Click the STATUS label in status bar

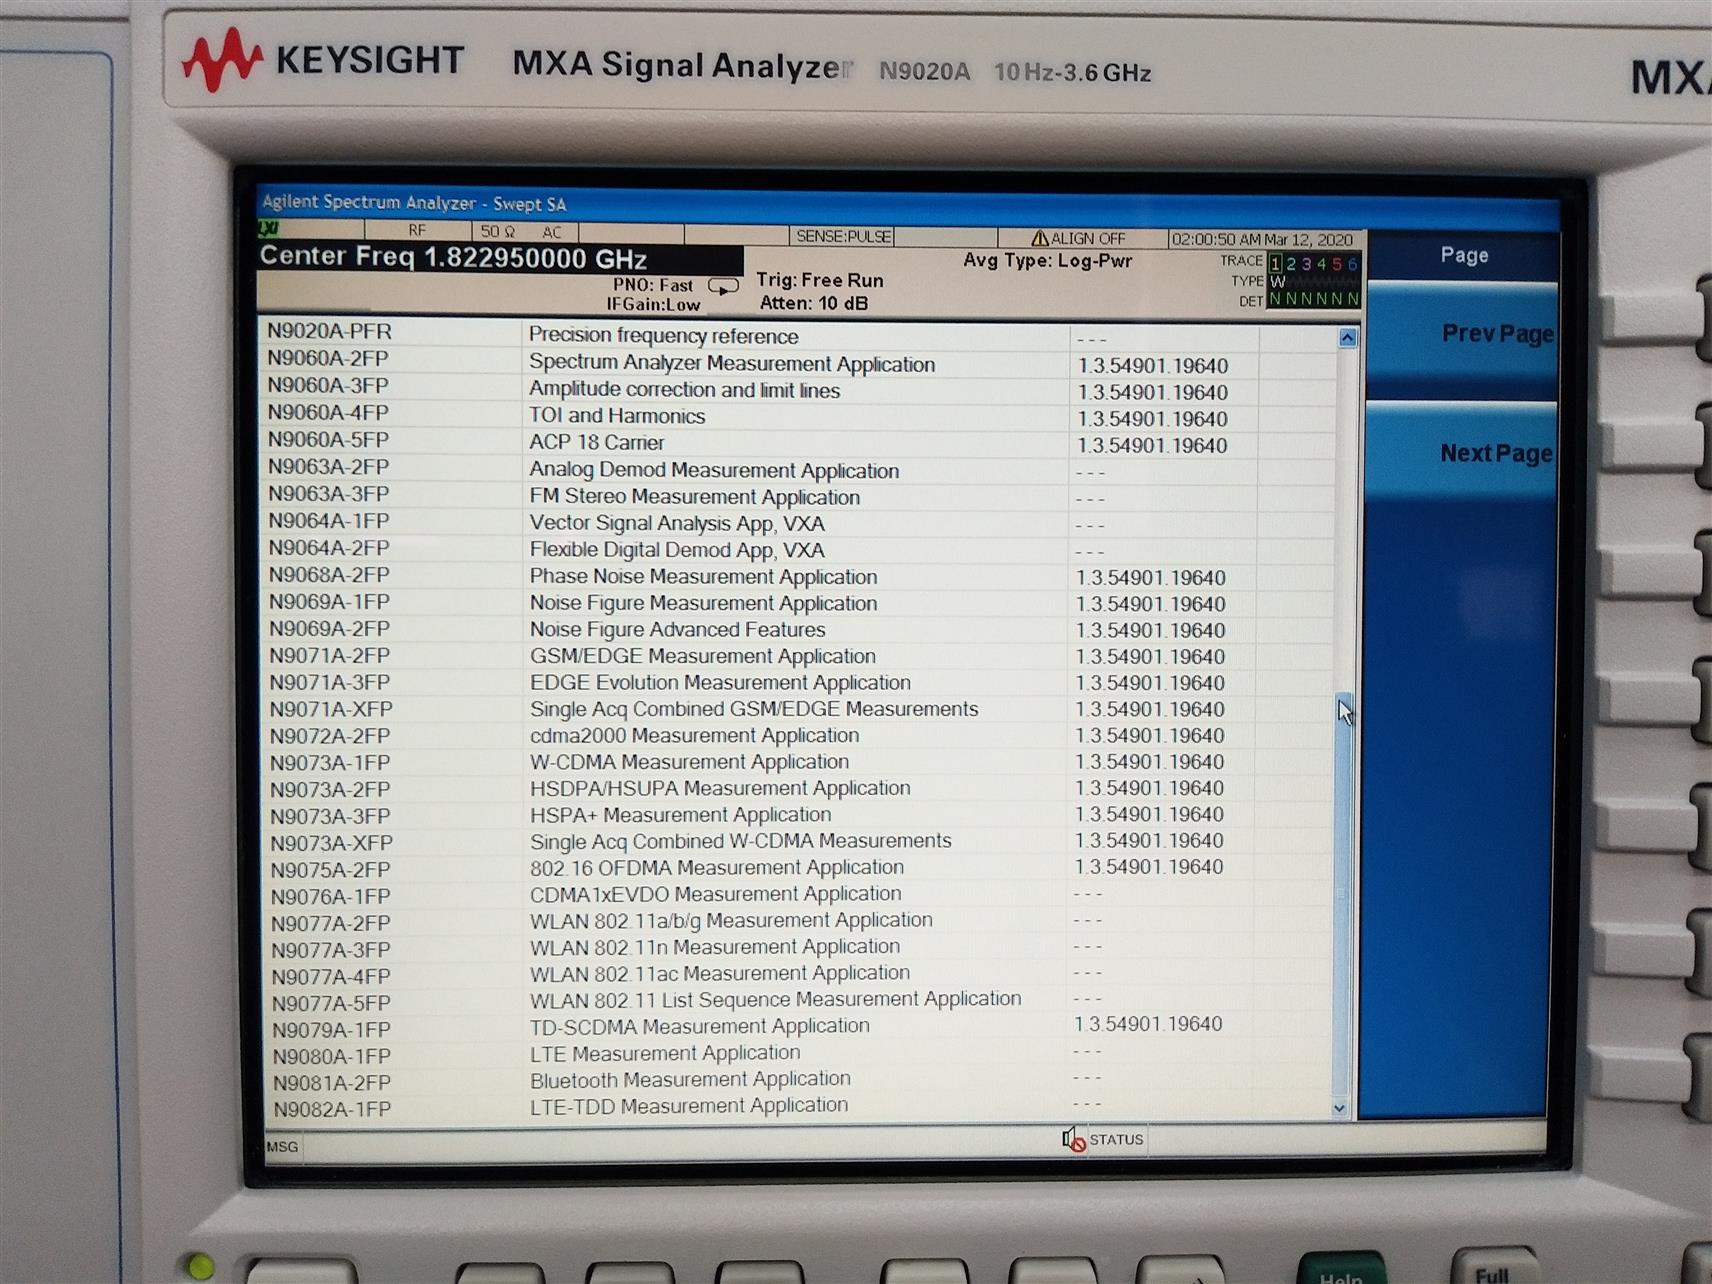click(x=1116, y=1139)
